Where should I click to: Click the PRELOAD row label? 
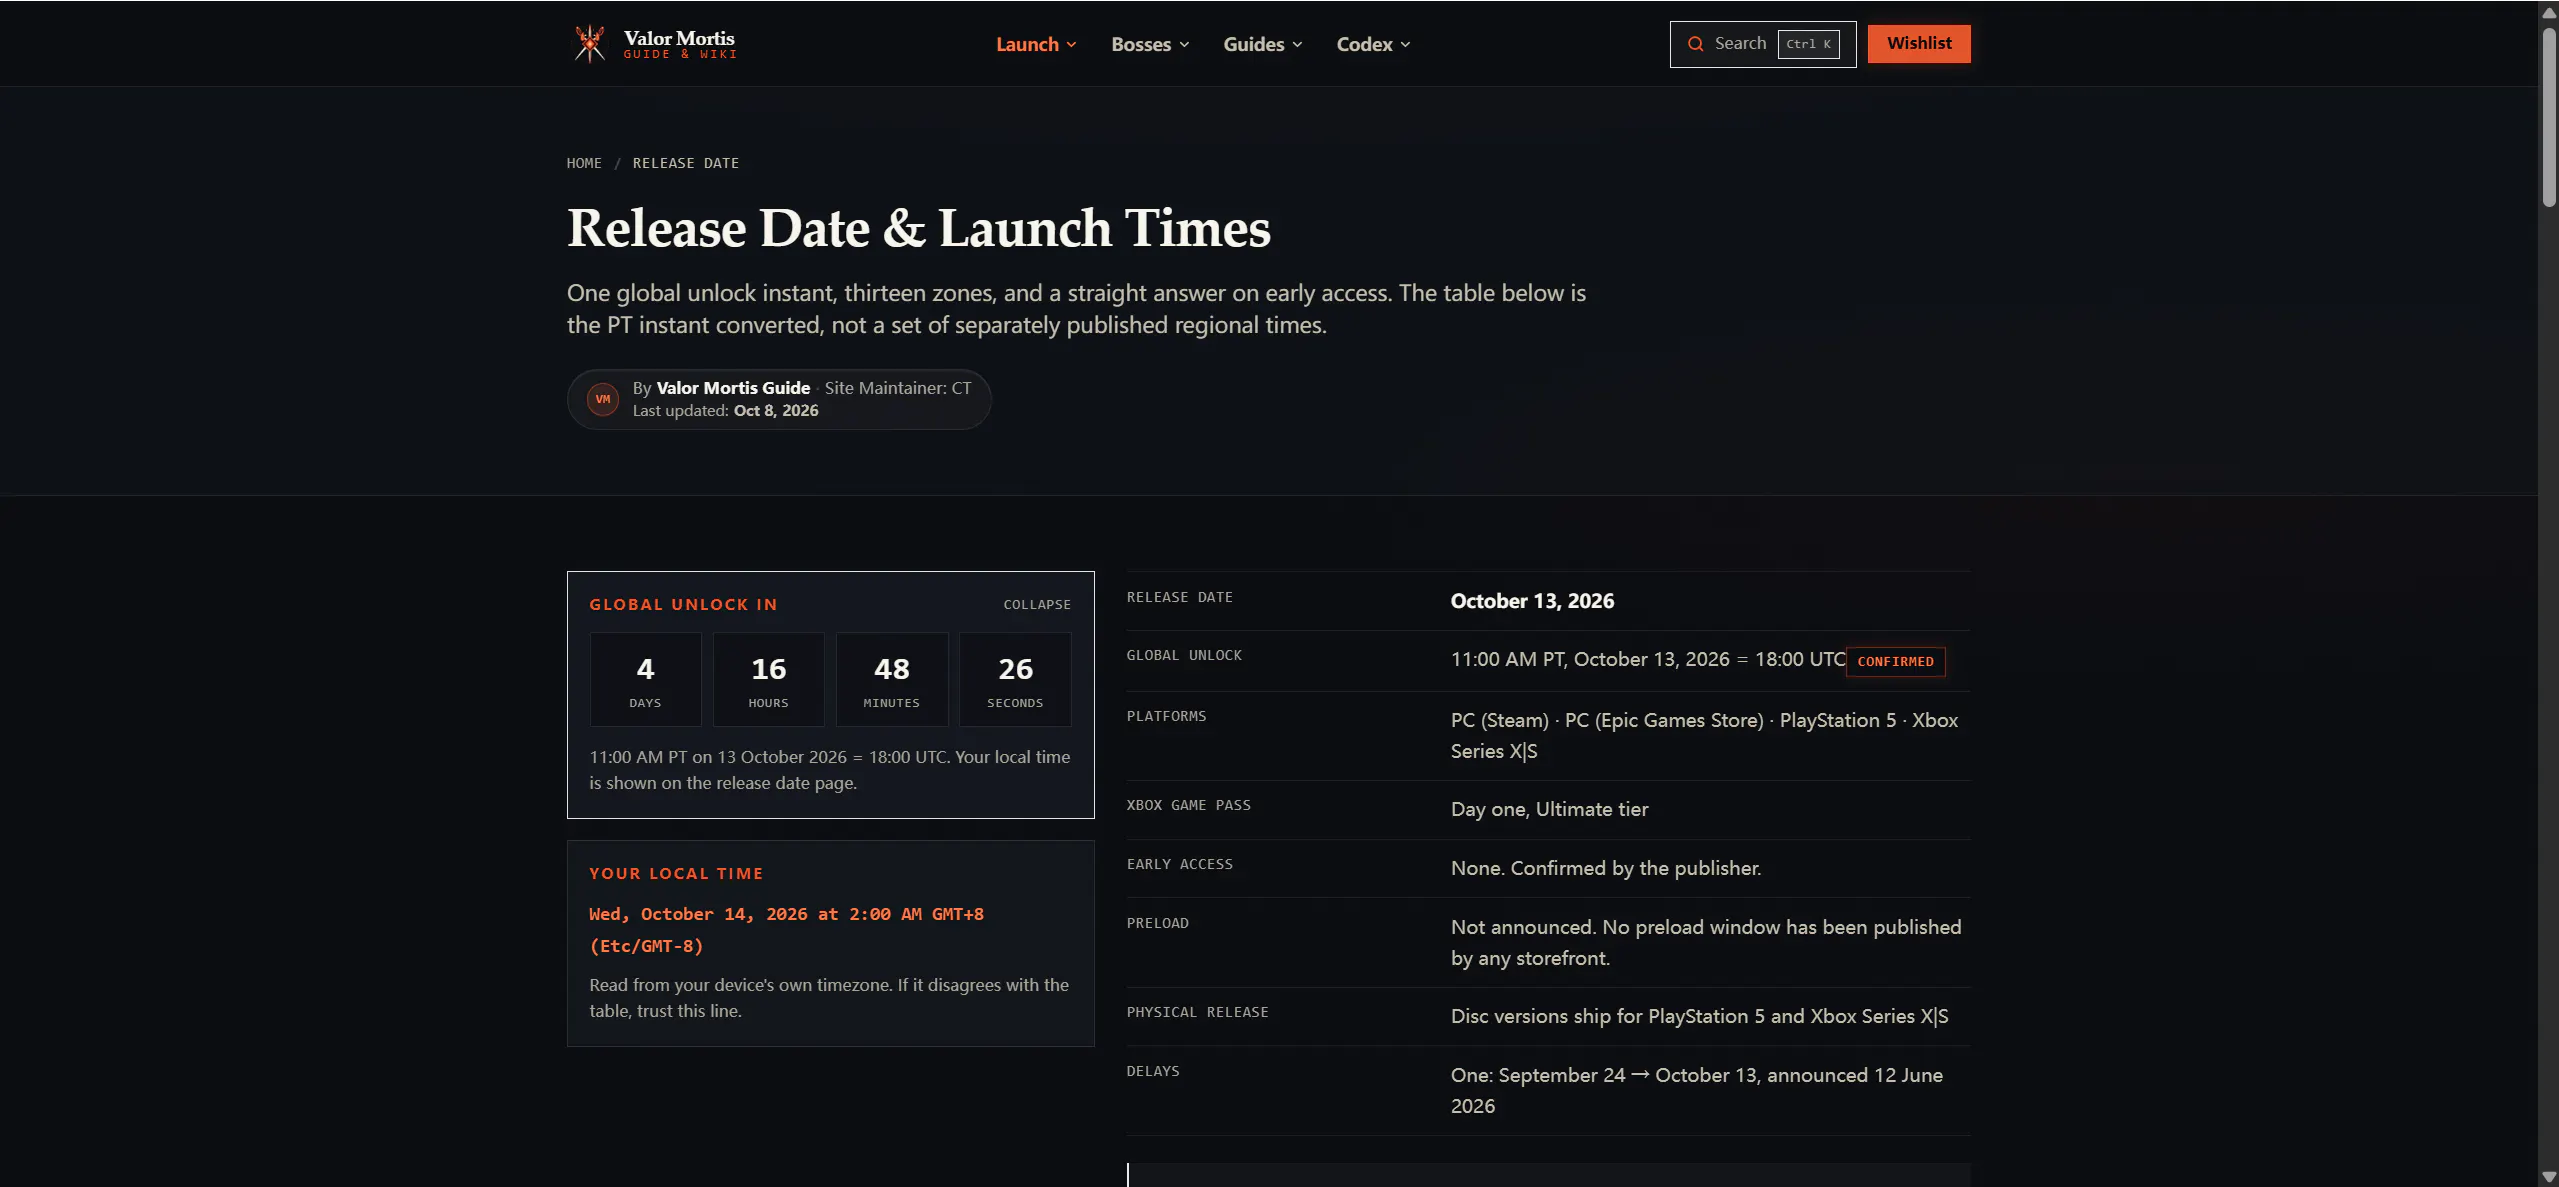1157,923
